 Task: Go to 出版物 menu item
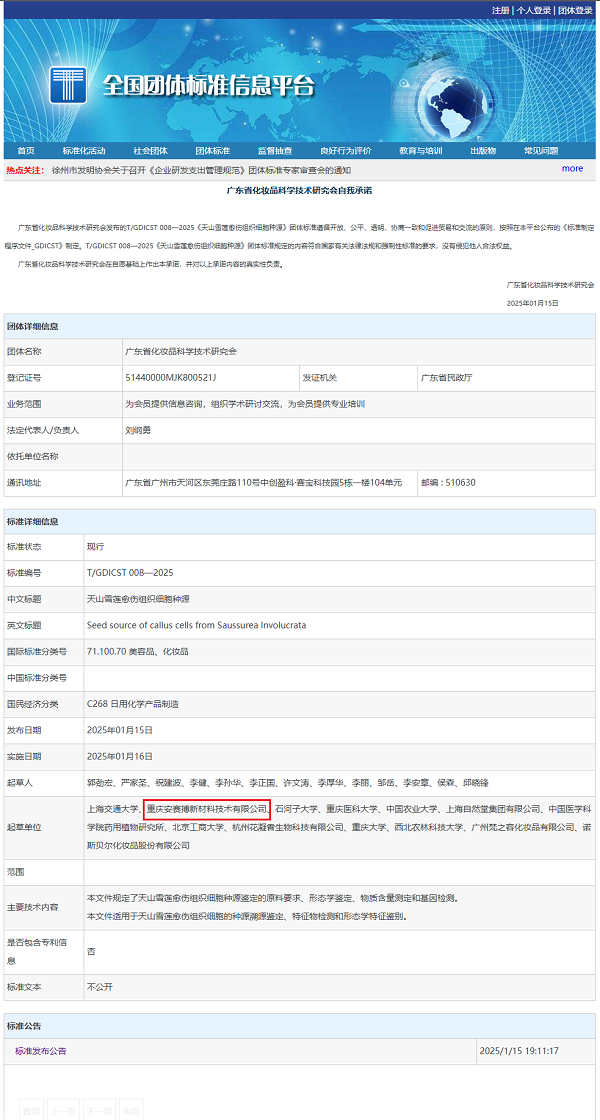483,151
